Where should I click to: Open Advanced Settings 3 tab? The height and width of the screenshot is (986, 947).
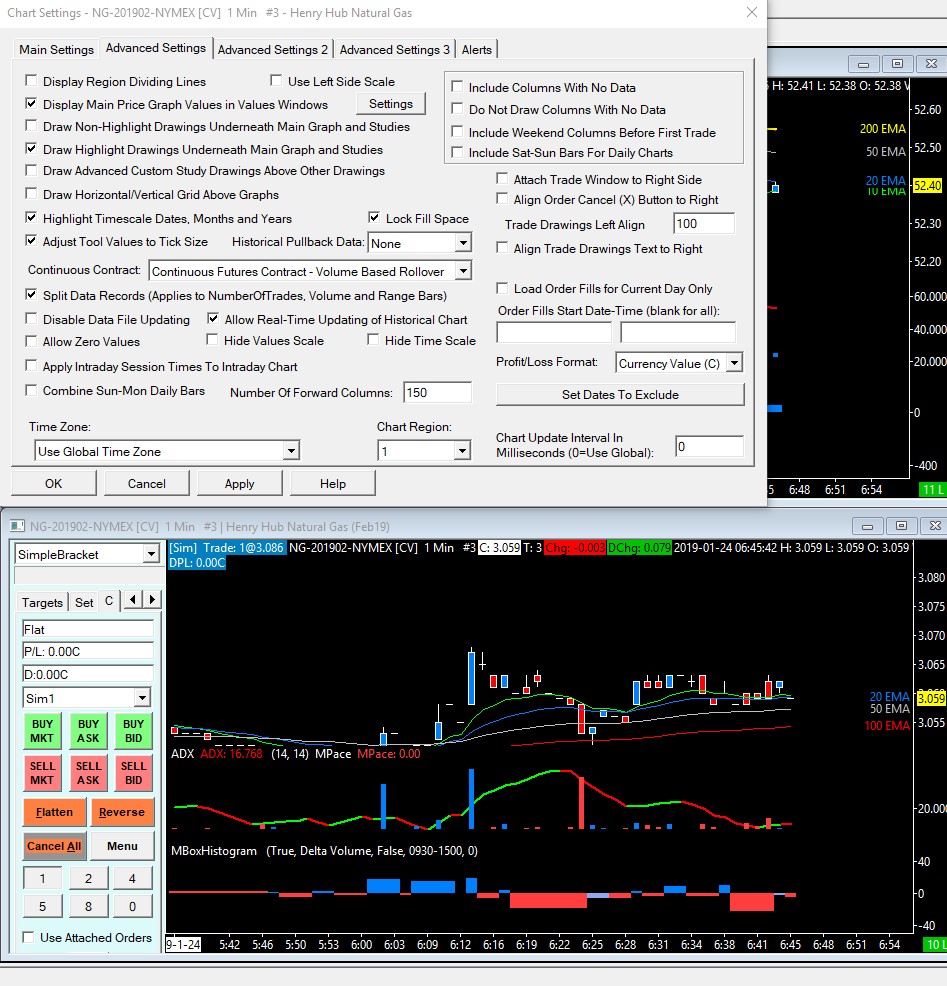394,50
